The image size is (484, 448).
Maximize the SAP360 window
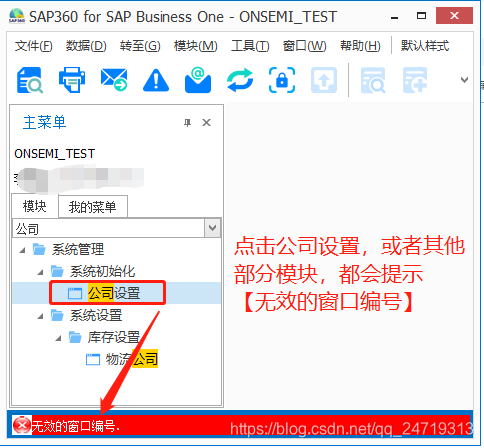pyautogui.click(x=421, y=16)
